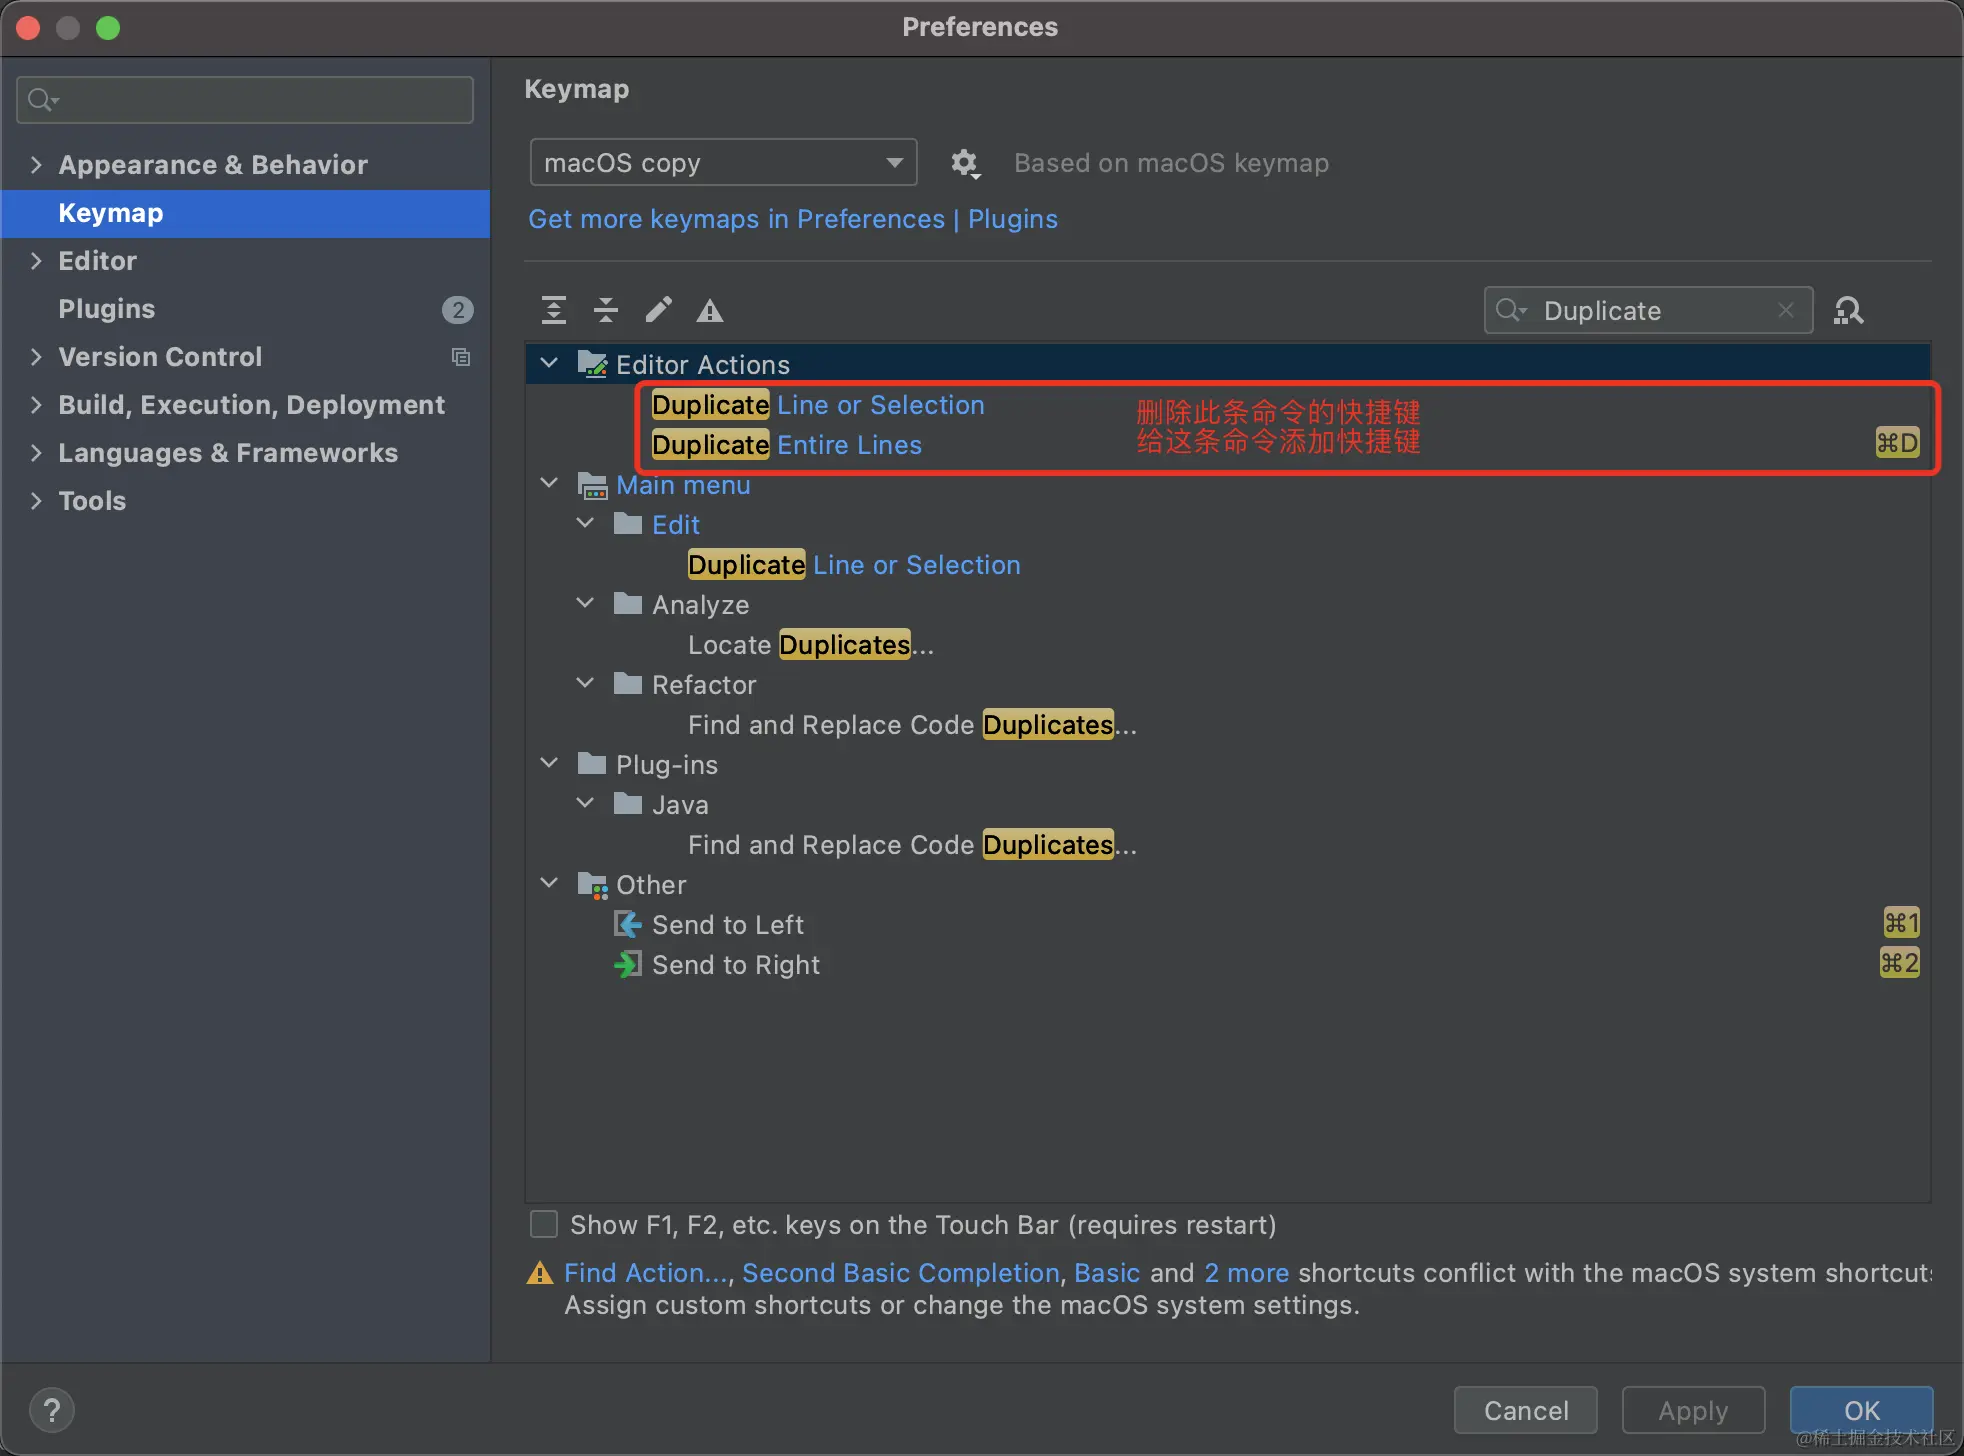Open the Find Action conflict link
The image size is (1964, 1456).
[x=645, y=1272]
